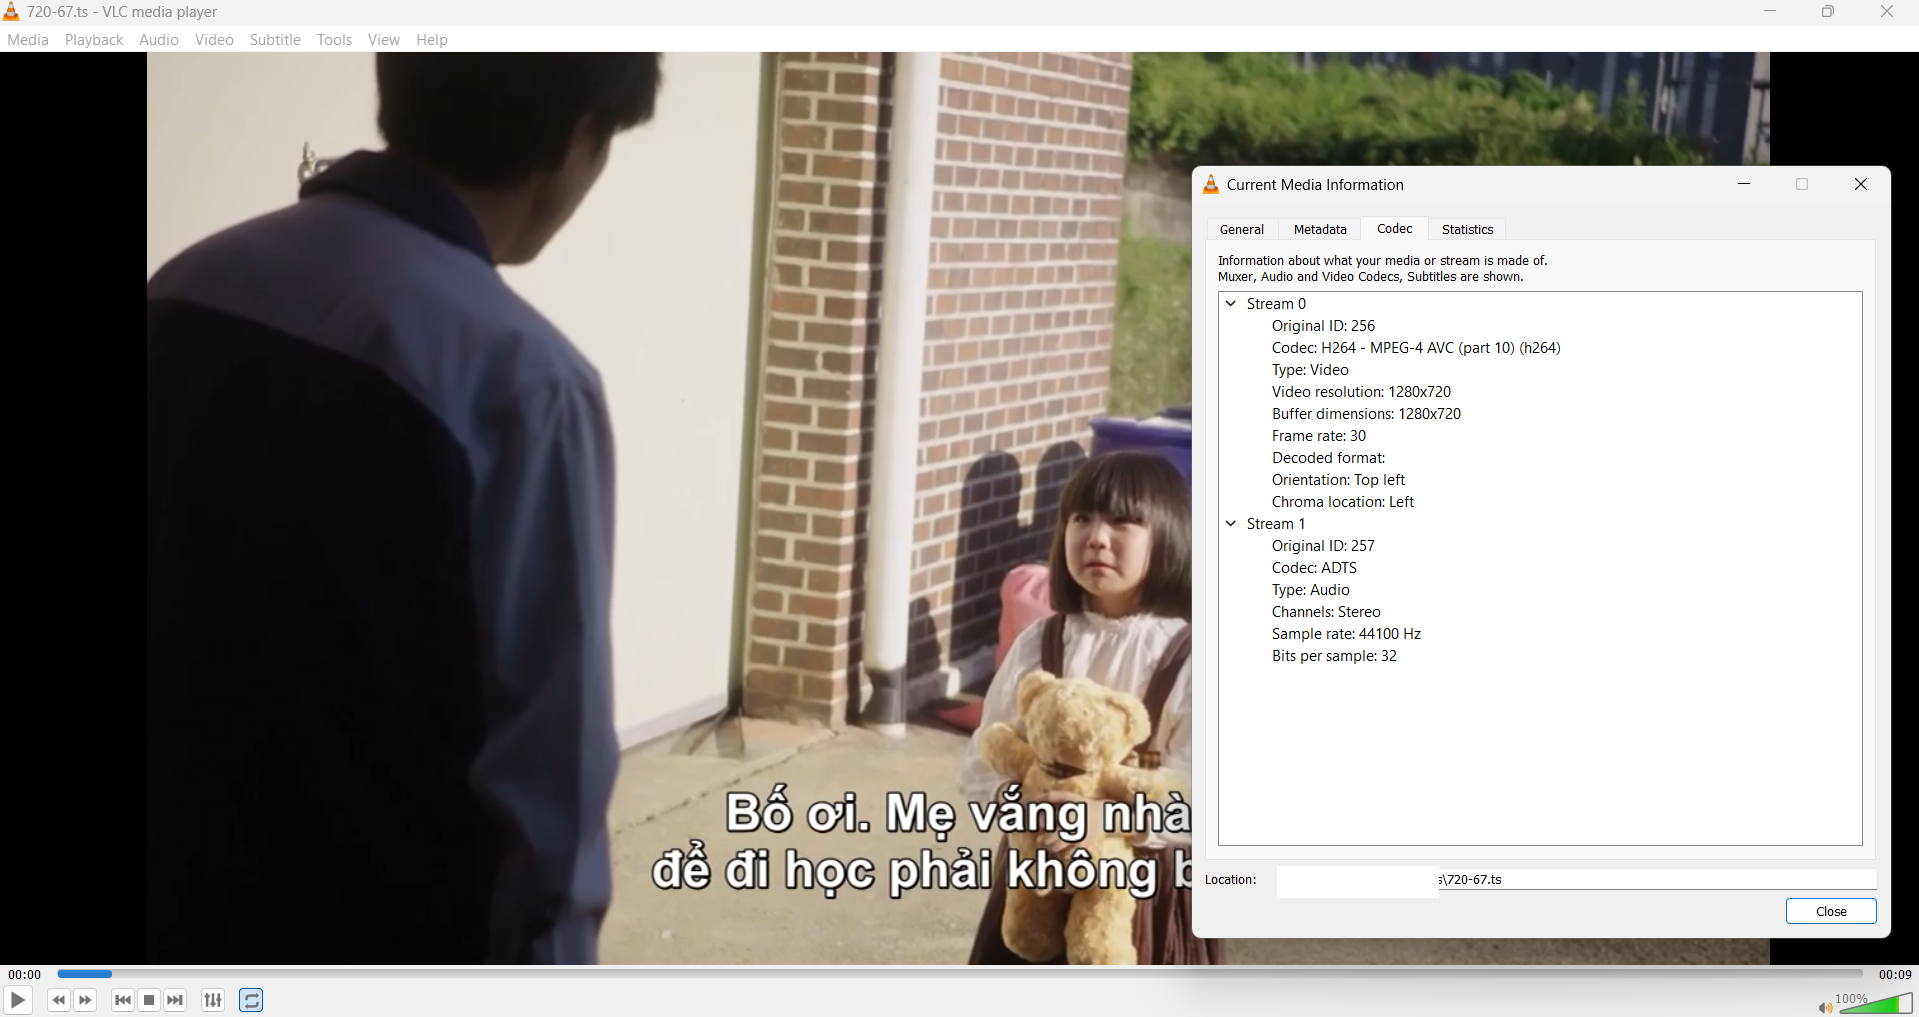Click the cone icon in Media Information dialog

click(x=1211, y=184)
